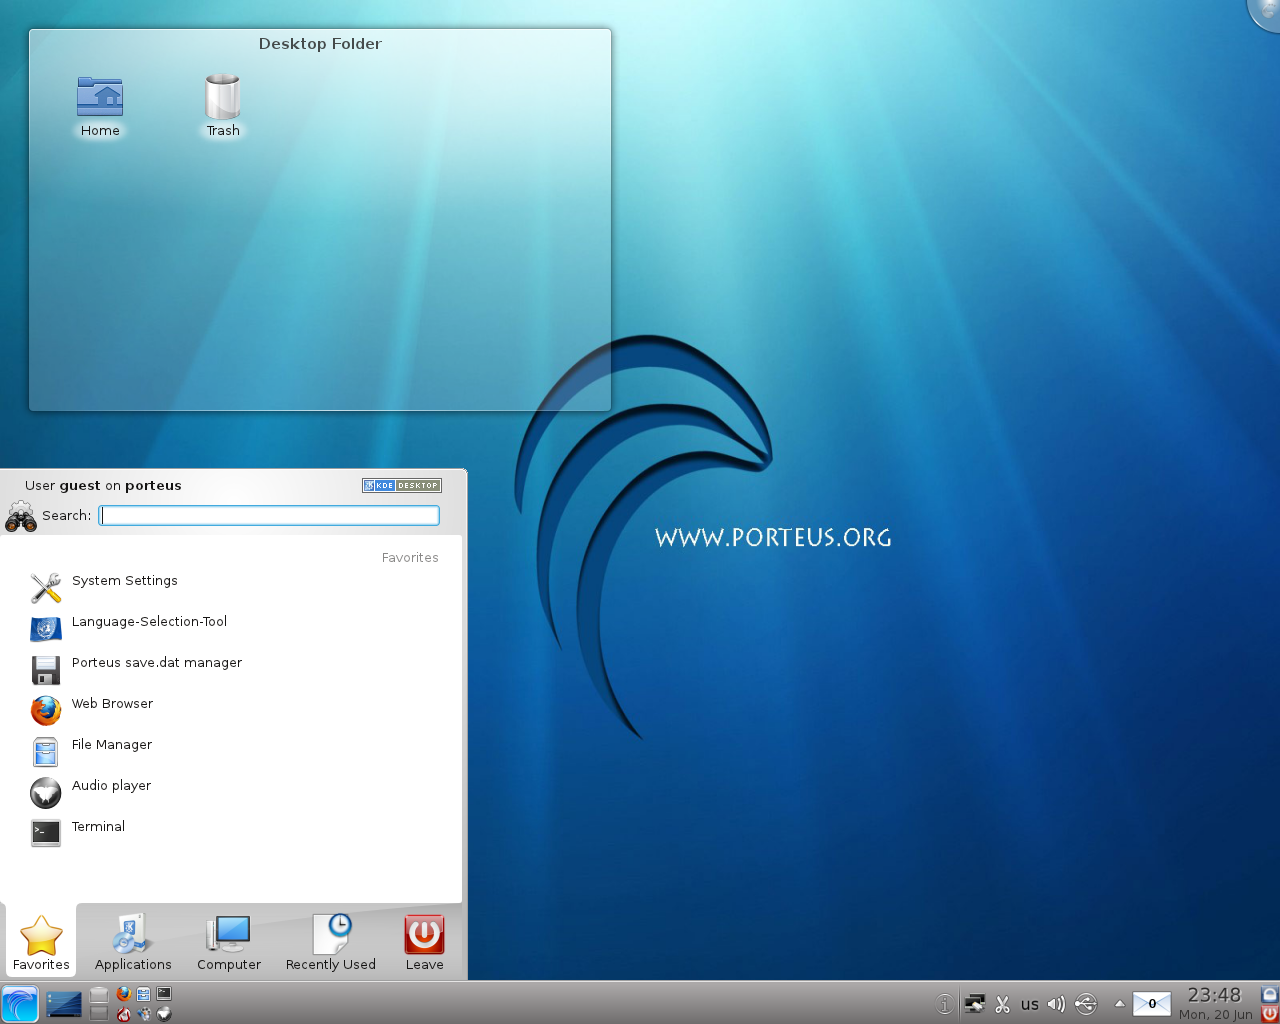Open the desktop pager on the taskbar
The width and height of the screenshot is (1280, 1024).
tap(64, 1003)
